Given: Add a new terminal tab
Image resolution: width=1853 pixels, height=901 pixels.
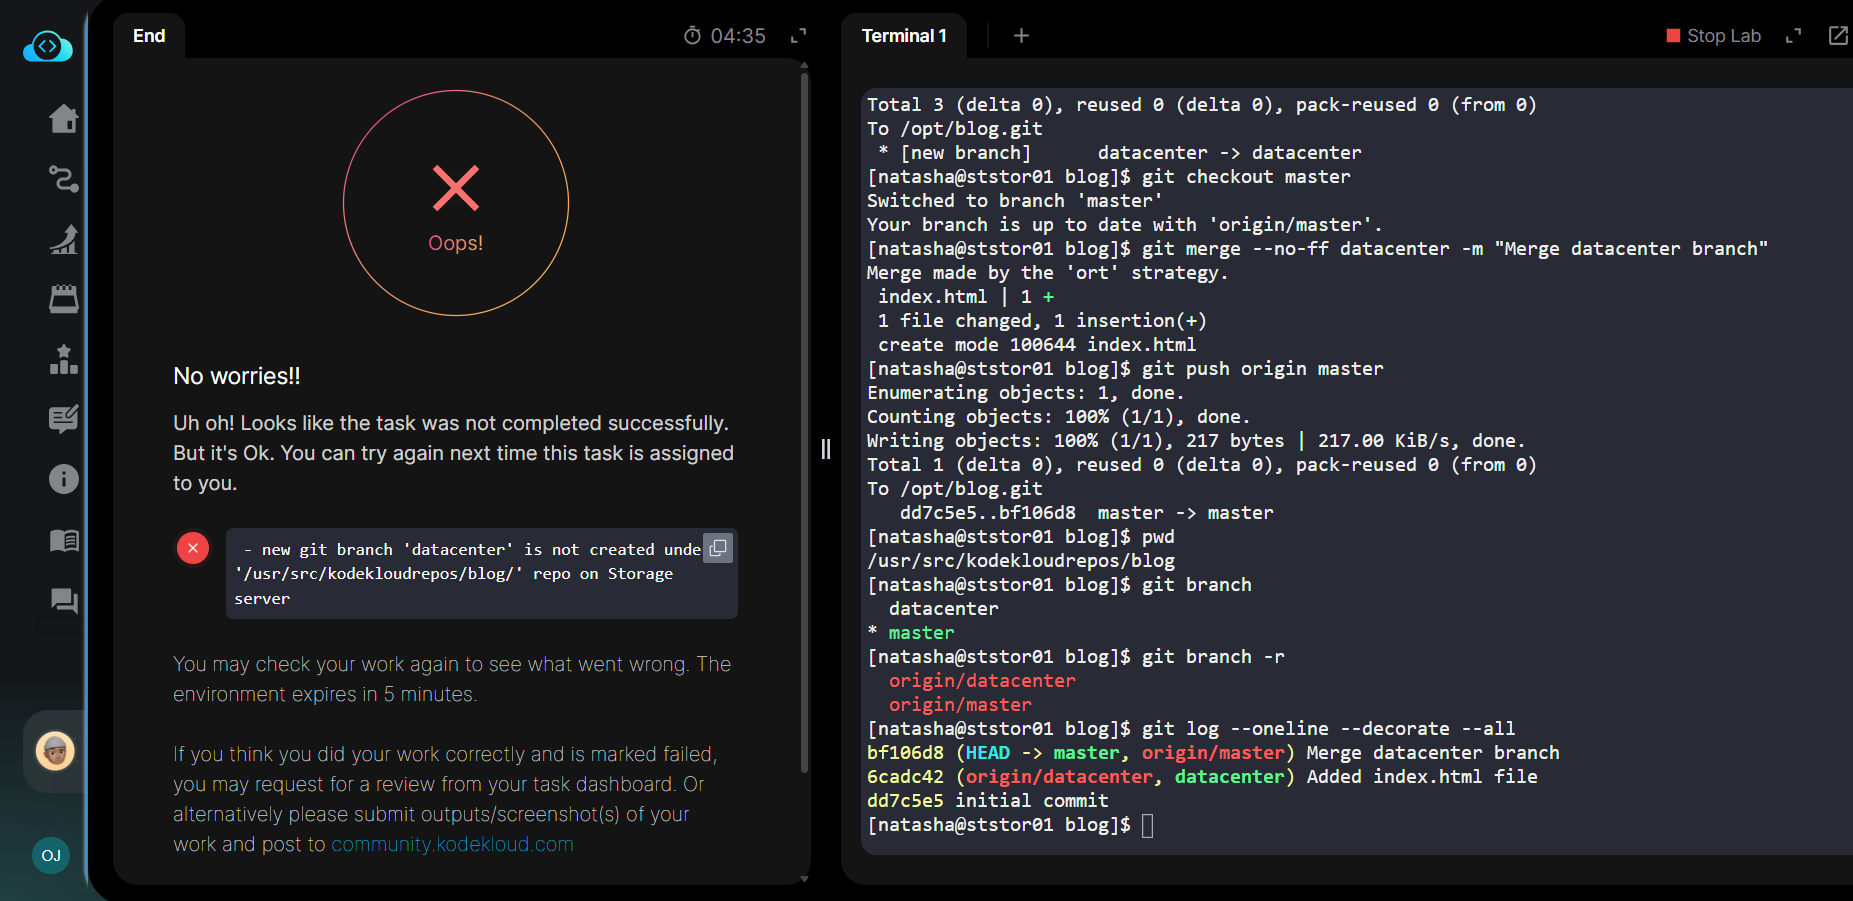Looking at the screenshot, I should [x=1021, y=36].
